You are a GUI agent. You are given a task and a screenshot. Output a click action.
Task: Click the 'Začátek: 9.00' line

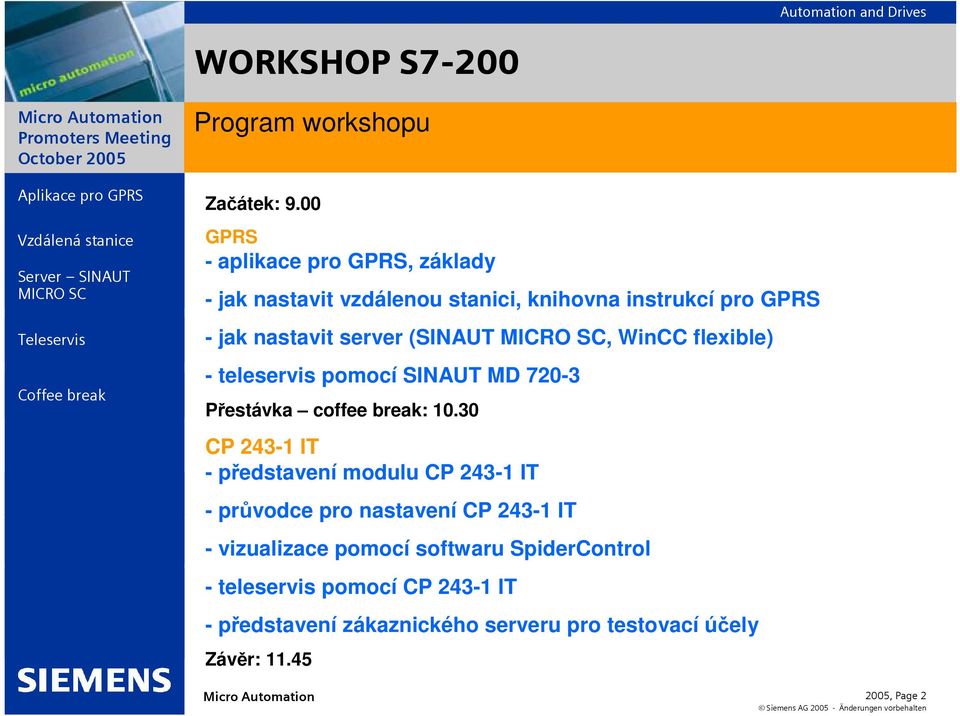click(263, 204)
